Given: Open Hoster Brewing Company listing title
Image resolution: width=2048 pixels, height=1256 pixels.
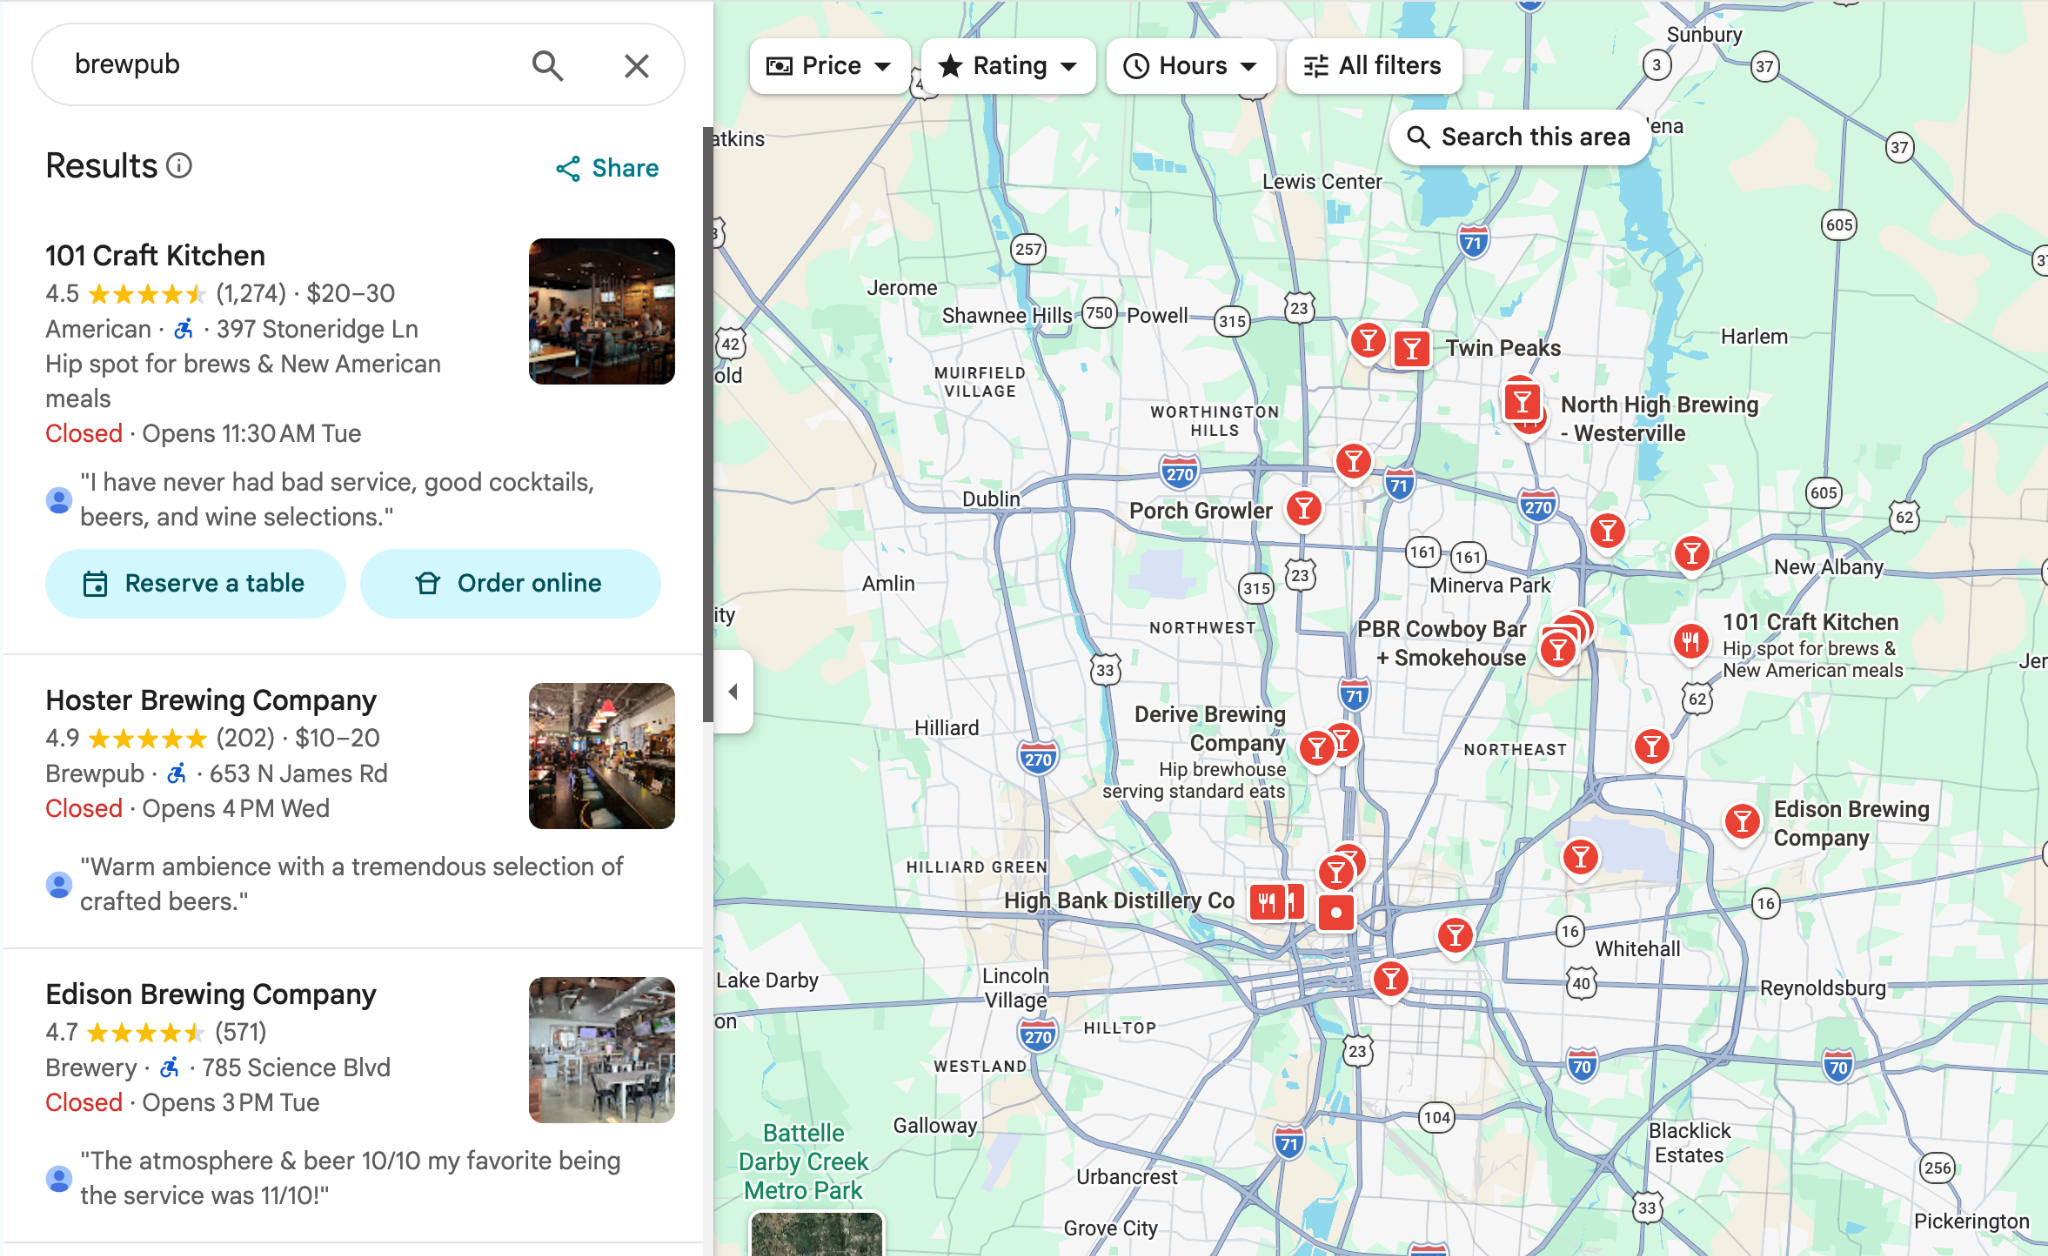Looking at the screenshot, I should [x=211, y=700].
